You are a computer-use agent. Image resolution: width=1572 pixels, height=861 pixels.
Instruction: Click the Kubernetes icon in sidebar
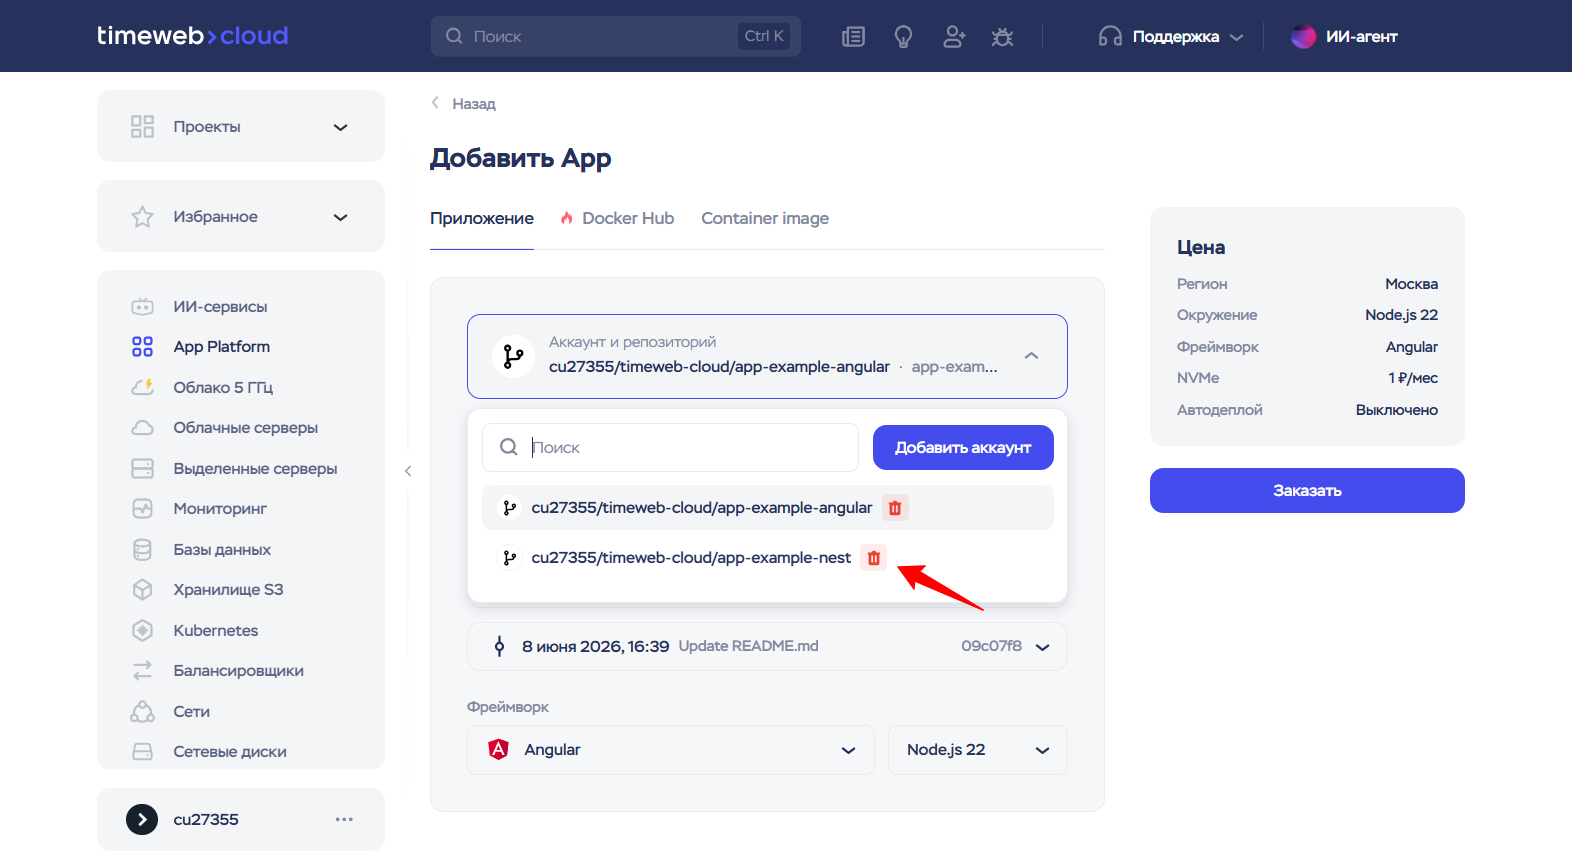[143, 630]
